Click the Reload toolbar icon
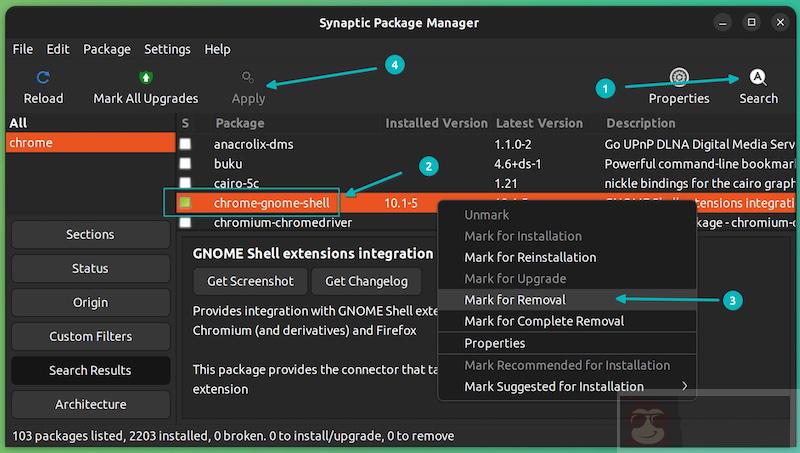Image resolution: width=800 pixels, height=453 pixels. click(x=43, y=77)
